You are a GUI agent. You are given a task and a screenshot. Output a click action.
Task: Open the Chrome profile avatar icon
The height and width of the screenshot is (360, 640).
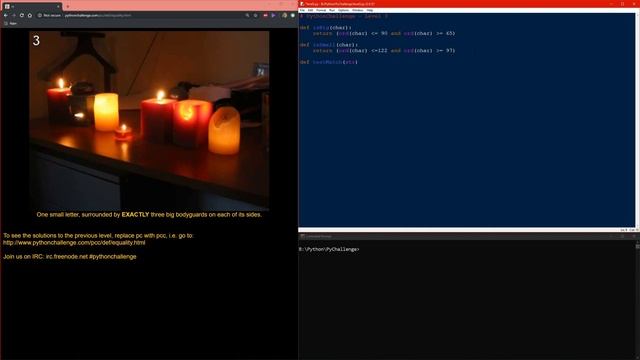click(x=284, y=15)
